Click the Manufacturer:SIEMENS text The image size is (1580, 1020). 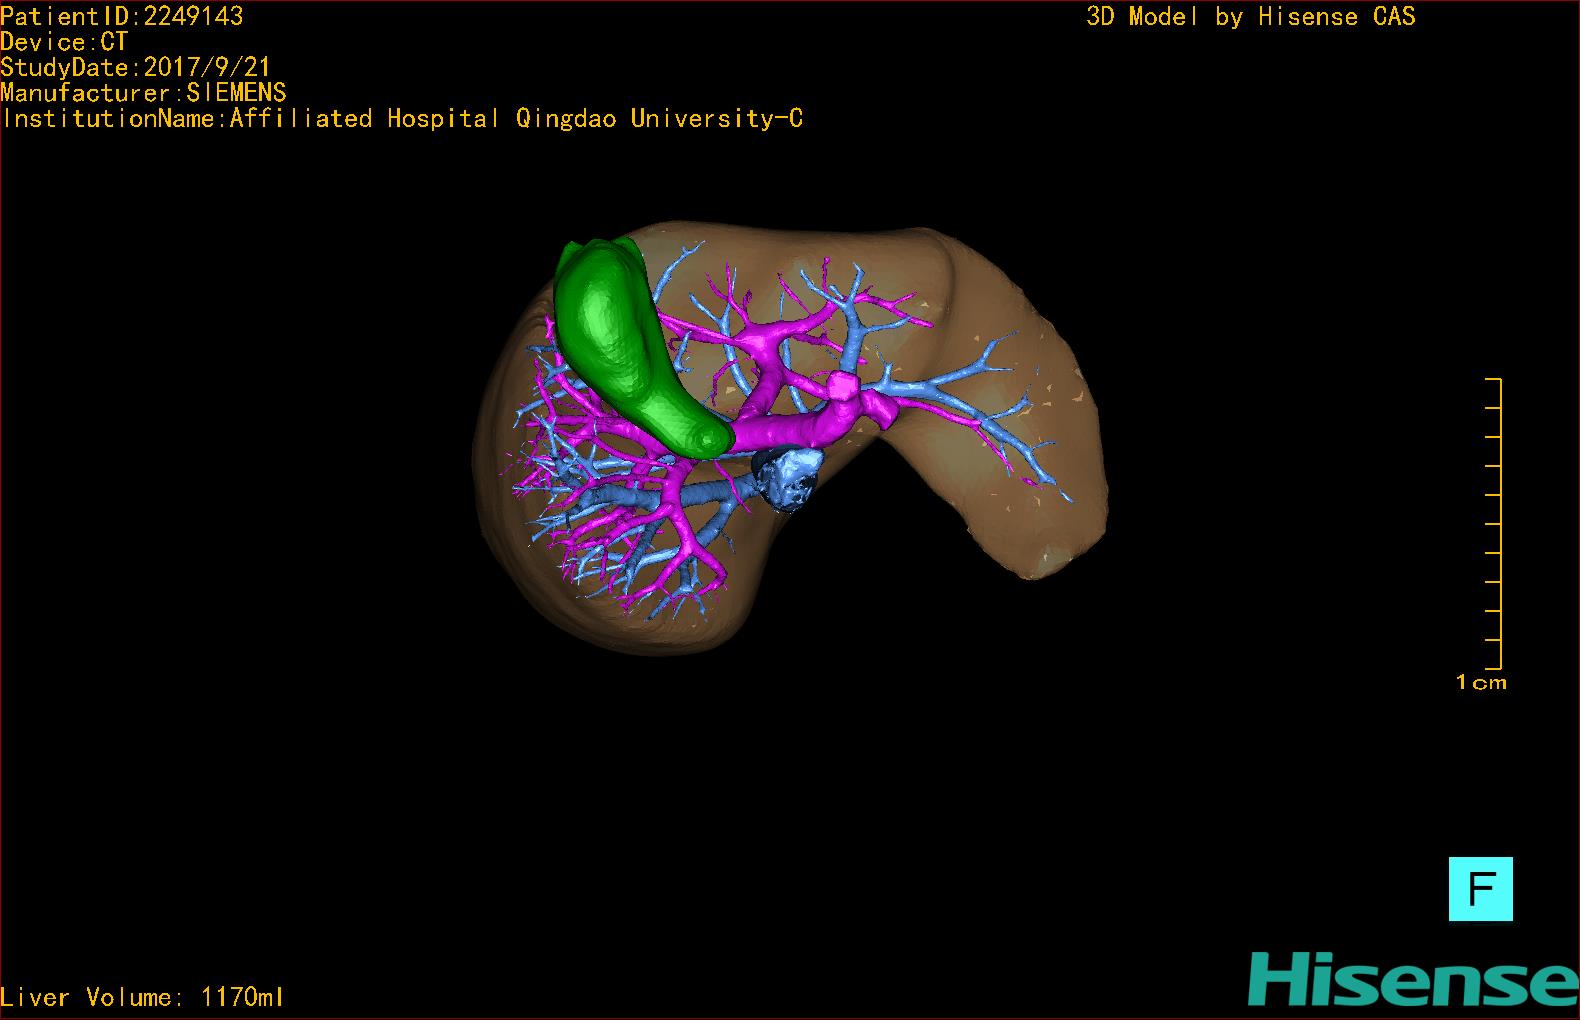(x=144, y=93)
